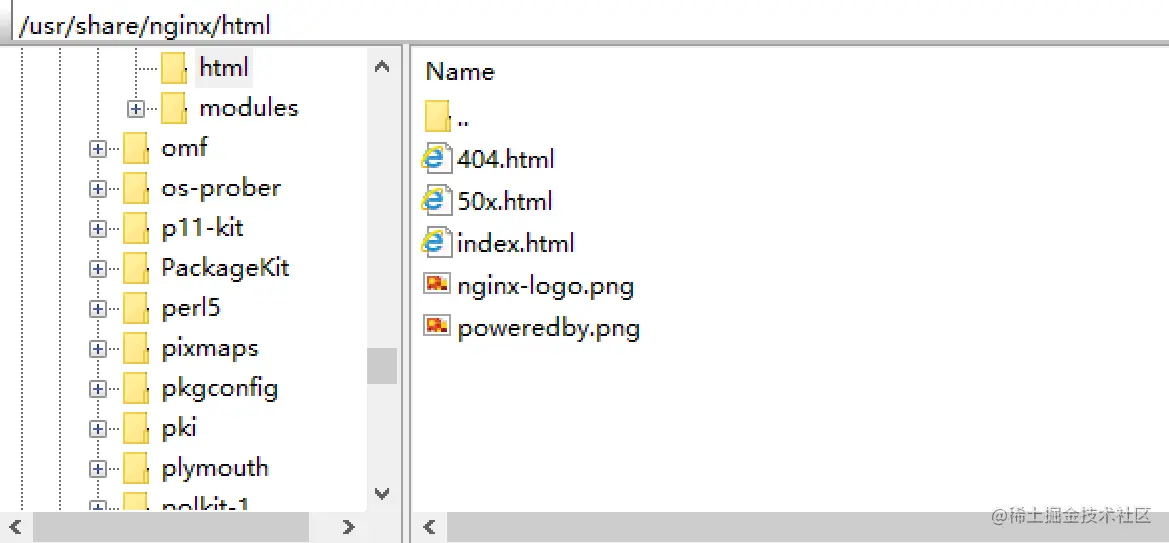1169x543 pixels.
Task: Click the tree panel scroll left arrow
Action: tap(16, 527)
